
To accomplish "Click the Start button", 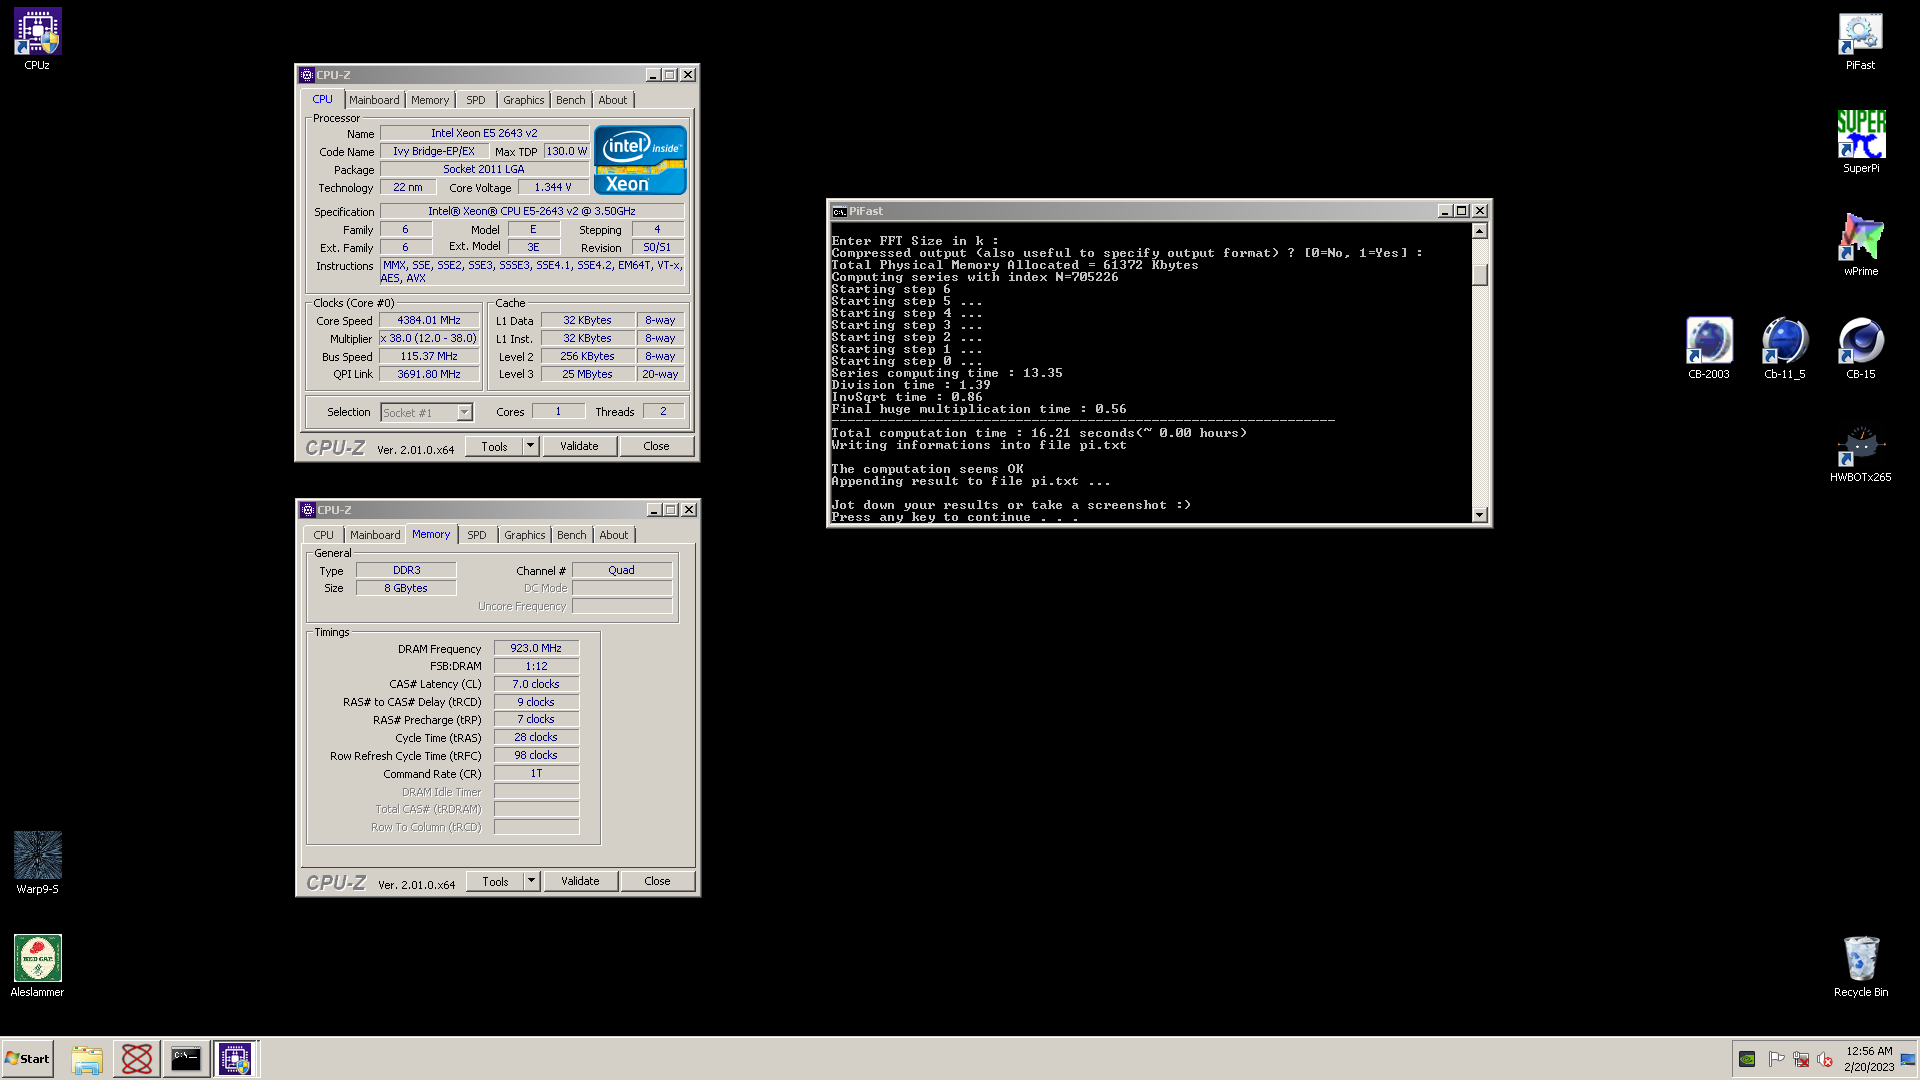I will (27, 1059).
